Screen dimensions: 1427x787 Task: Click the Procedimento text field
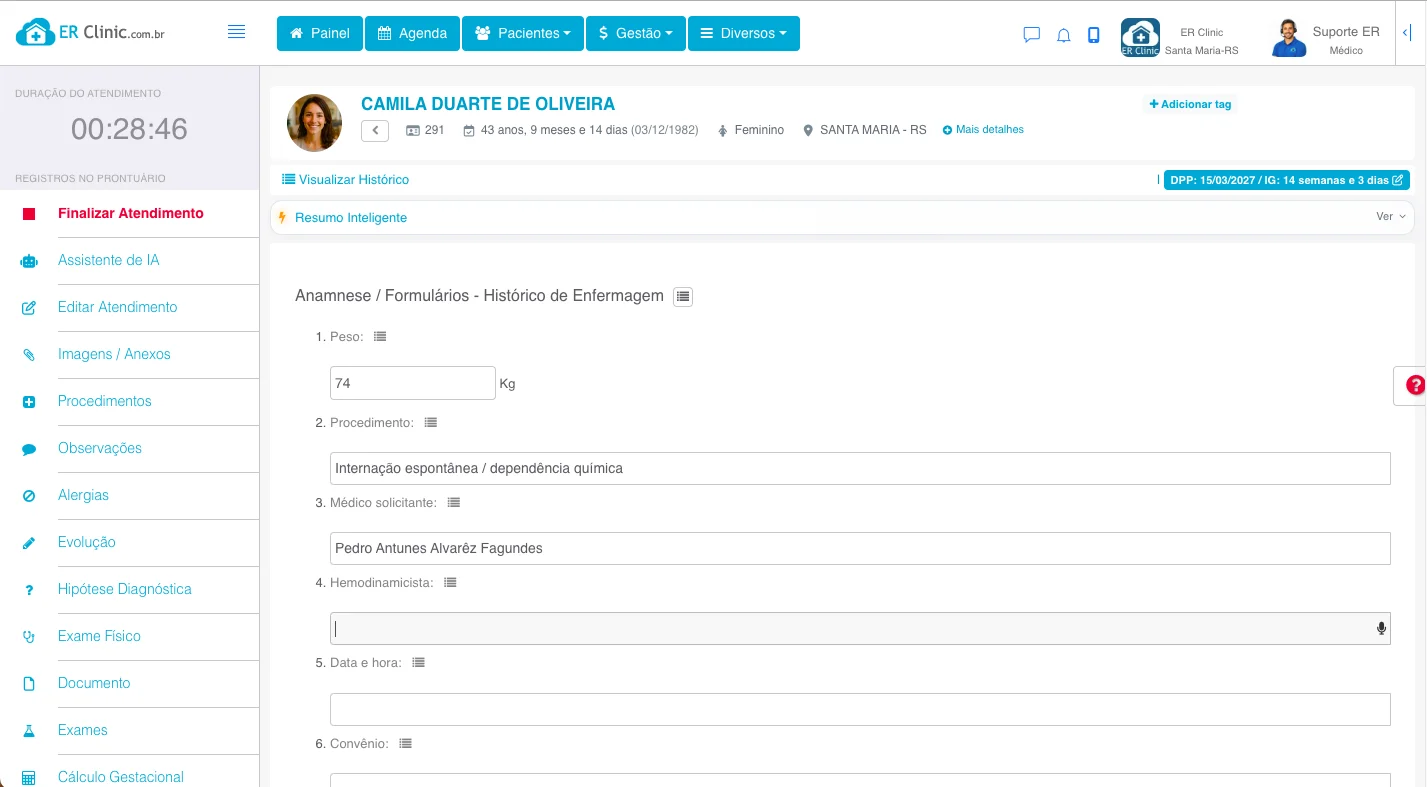(x=860, y=468)
